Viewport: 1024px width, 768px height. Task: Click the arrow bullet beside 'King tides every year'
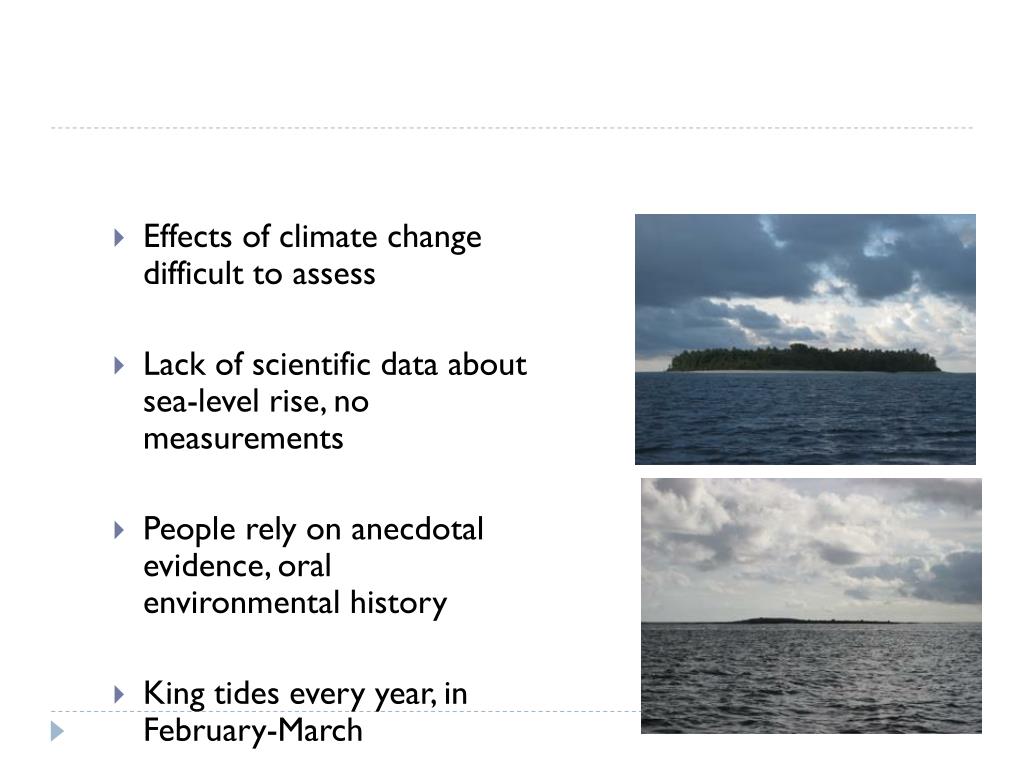pyautogui.click(x=119, y=694)
